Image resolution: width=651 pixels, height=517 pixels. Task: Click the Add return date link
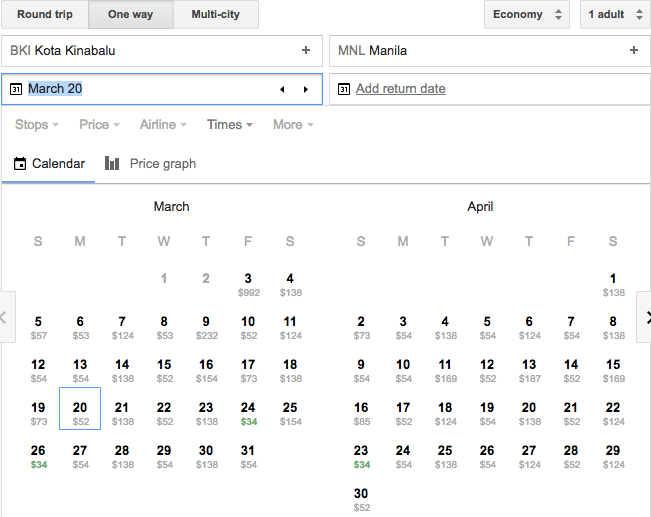(400, 89)
